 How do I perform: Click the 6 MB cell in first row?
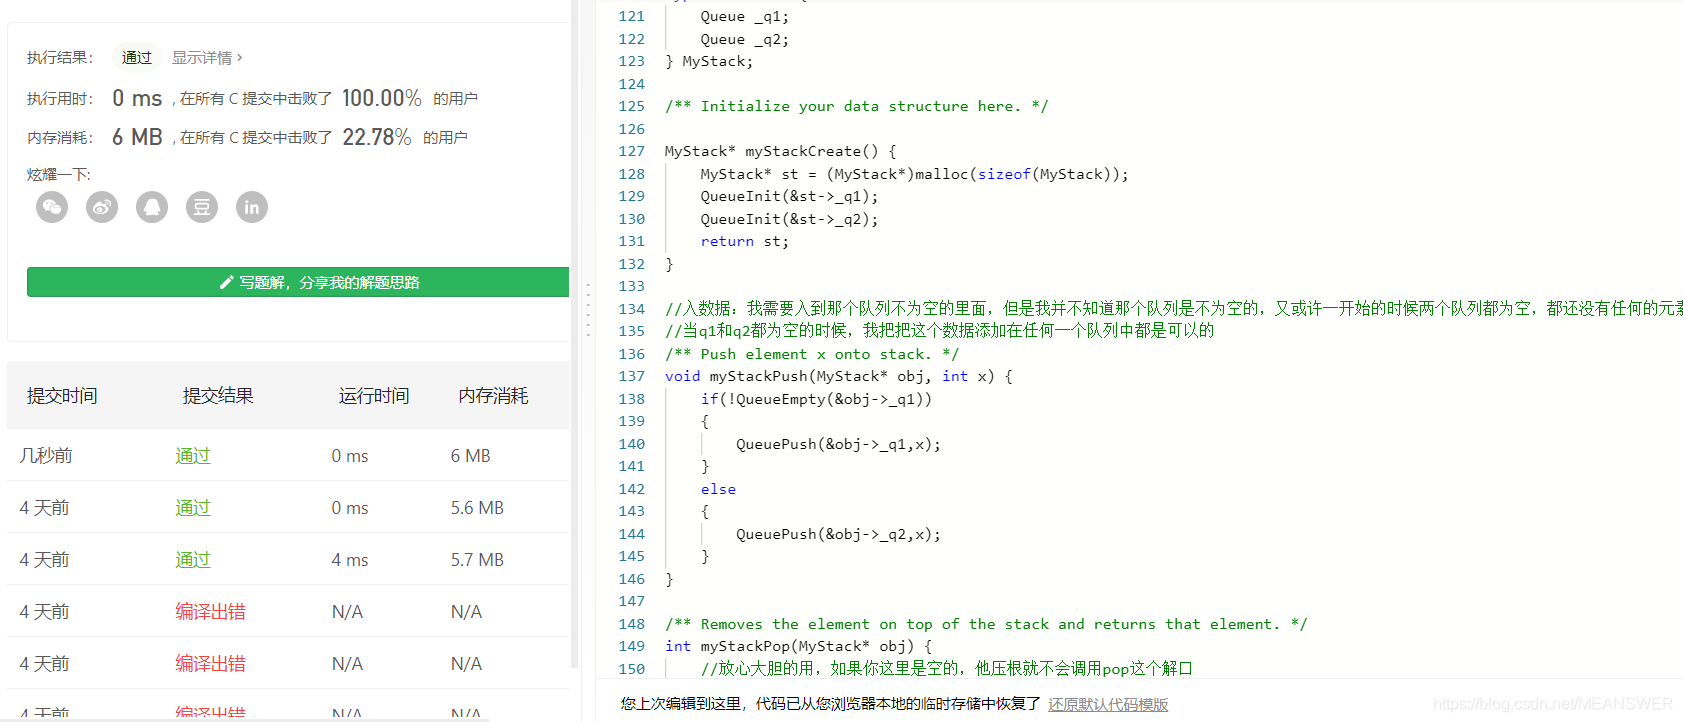[x=470, y=456]
